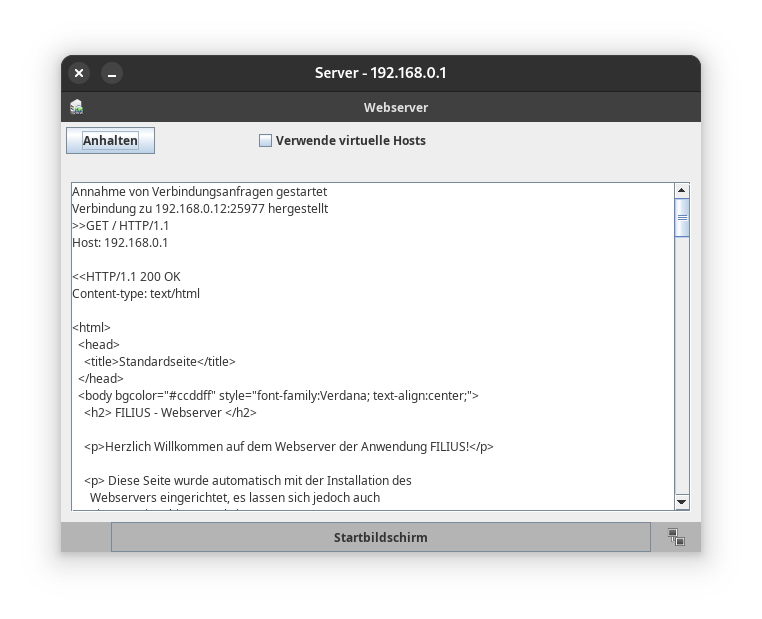
Task: Click the network windows icon at bottom right
Action: (676, 537)
